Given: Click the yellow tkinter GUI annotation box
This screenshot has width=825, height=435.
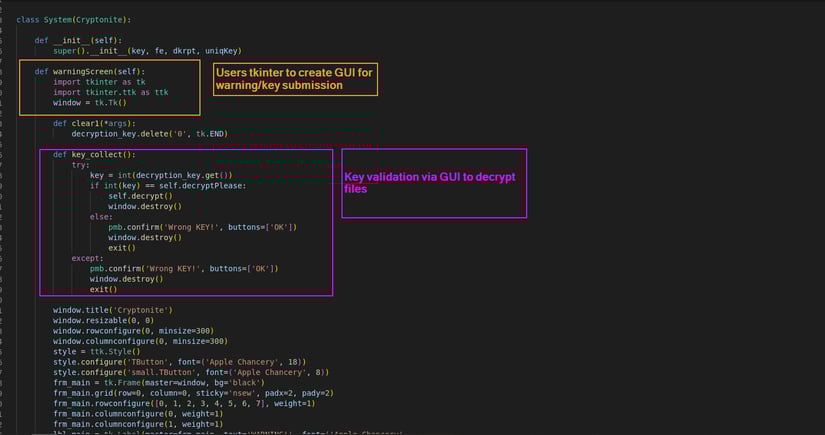Looking at the screenshot, I should click(x=294, y=79).
